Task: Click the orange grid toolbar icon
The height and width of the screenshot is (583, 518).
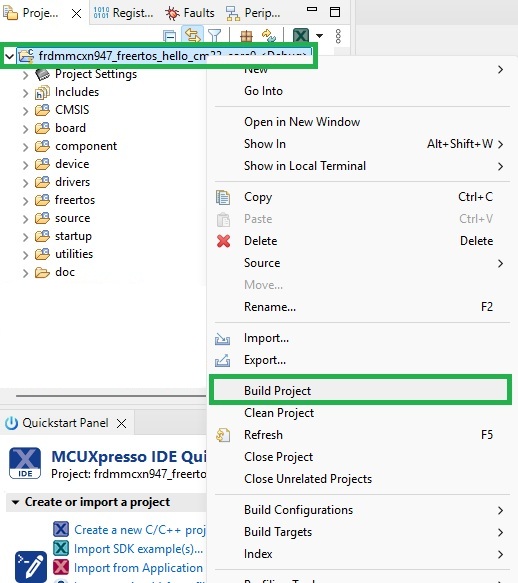Action: (246, 36)
